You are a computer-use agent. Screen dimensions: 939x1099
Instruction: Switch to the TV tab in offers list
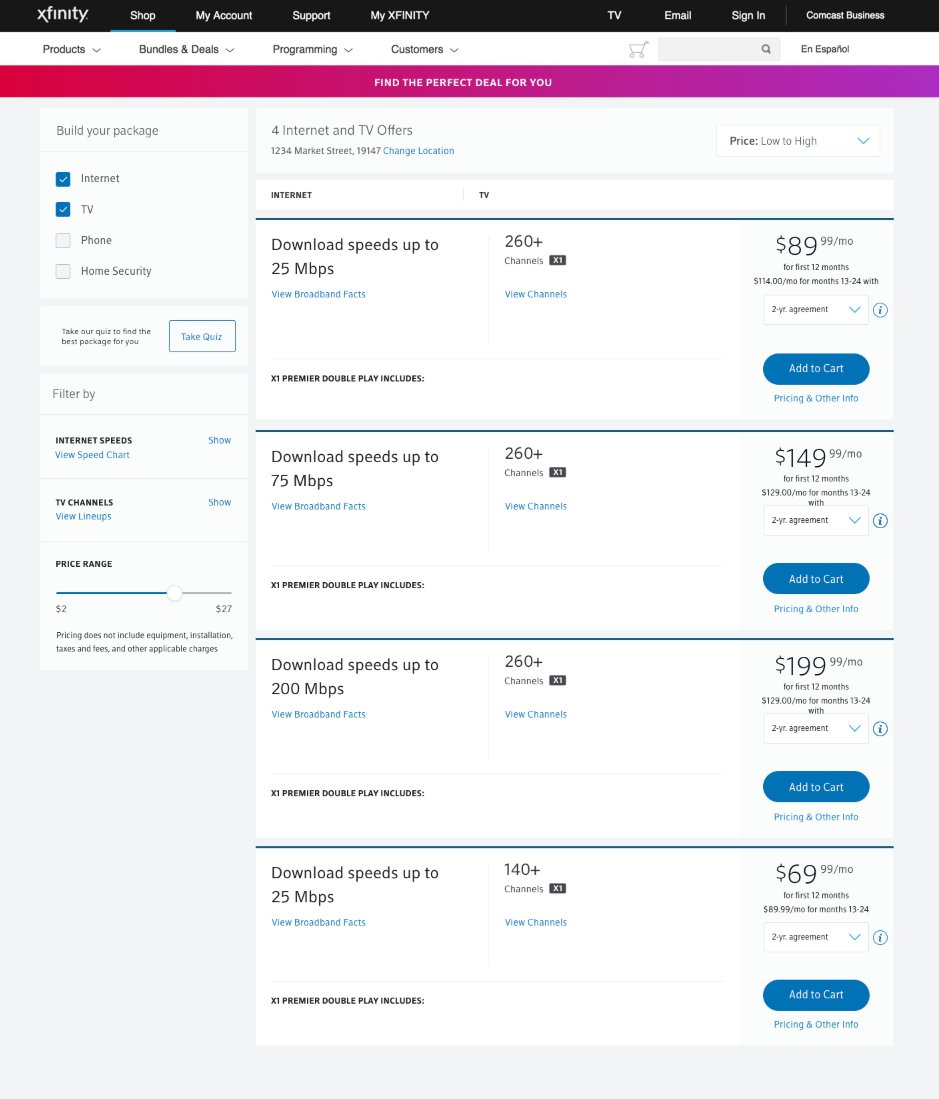coord(484,195)
